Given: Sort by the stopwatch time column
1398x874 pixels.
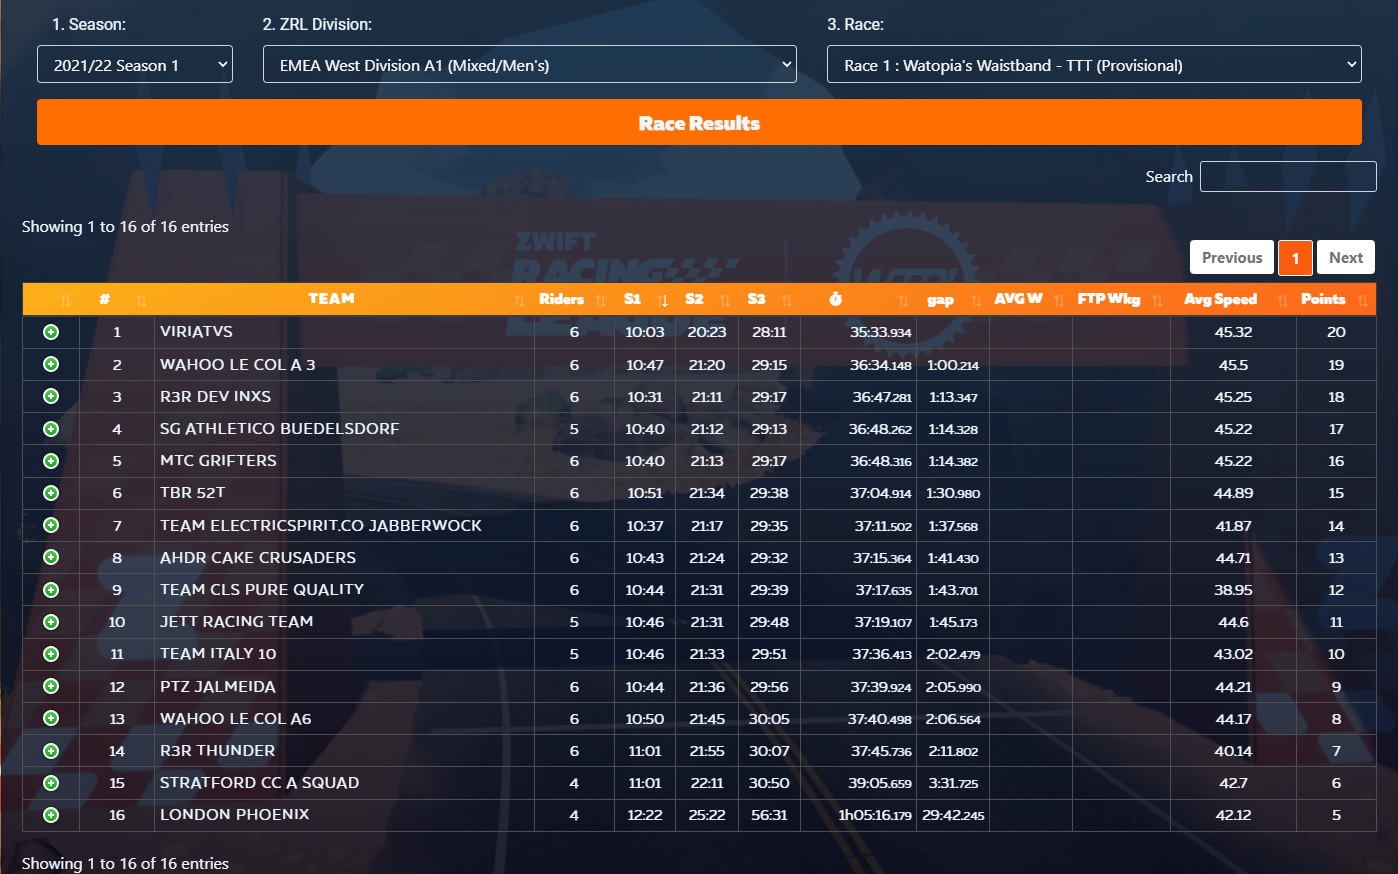Looking at the screenshot, I should point(857,299).
